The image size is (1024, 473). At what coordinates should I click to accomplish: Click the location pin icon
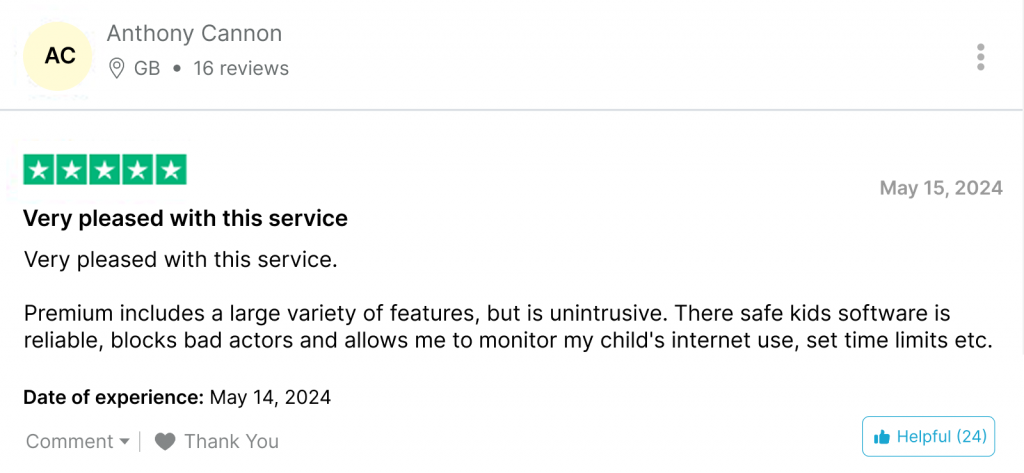pyautogui.click(x=116, y=68)
